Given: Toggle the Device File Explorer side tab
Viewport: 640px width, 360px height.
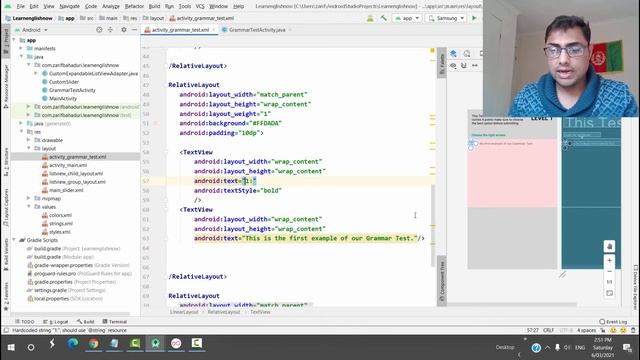Looking at the screenshot, I should (636, 287).
